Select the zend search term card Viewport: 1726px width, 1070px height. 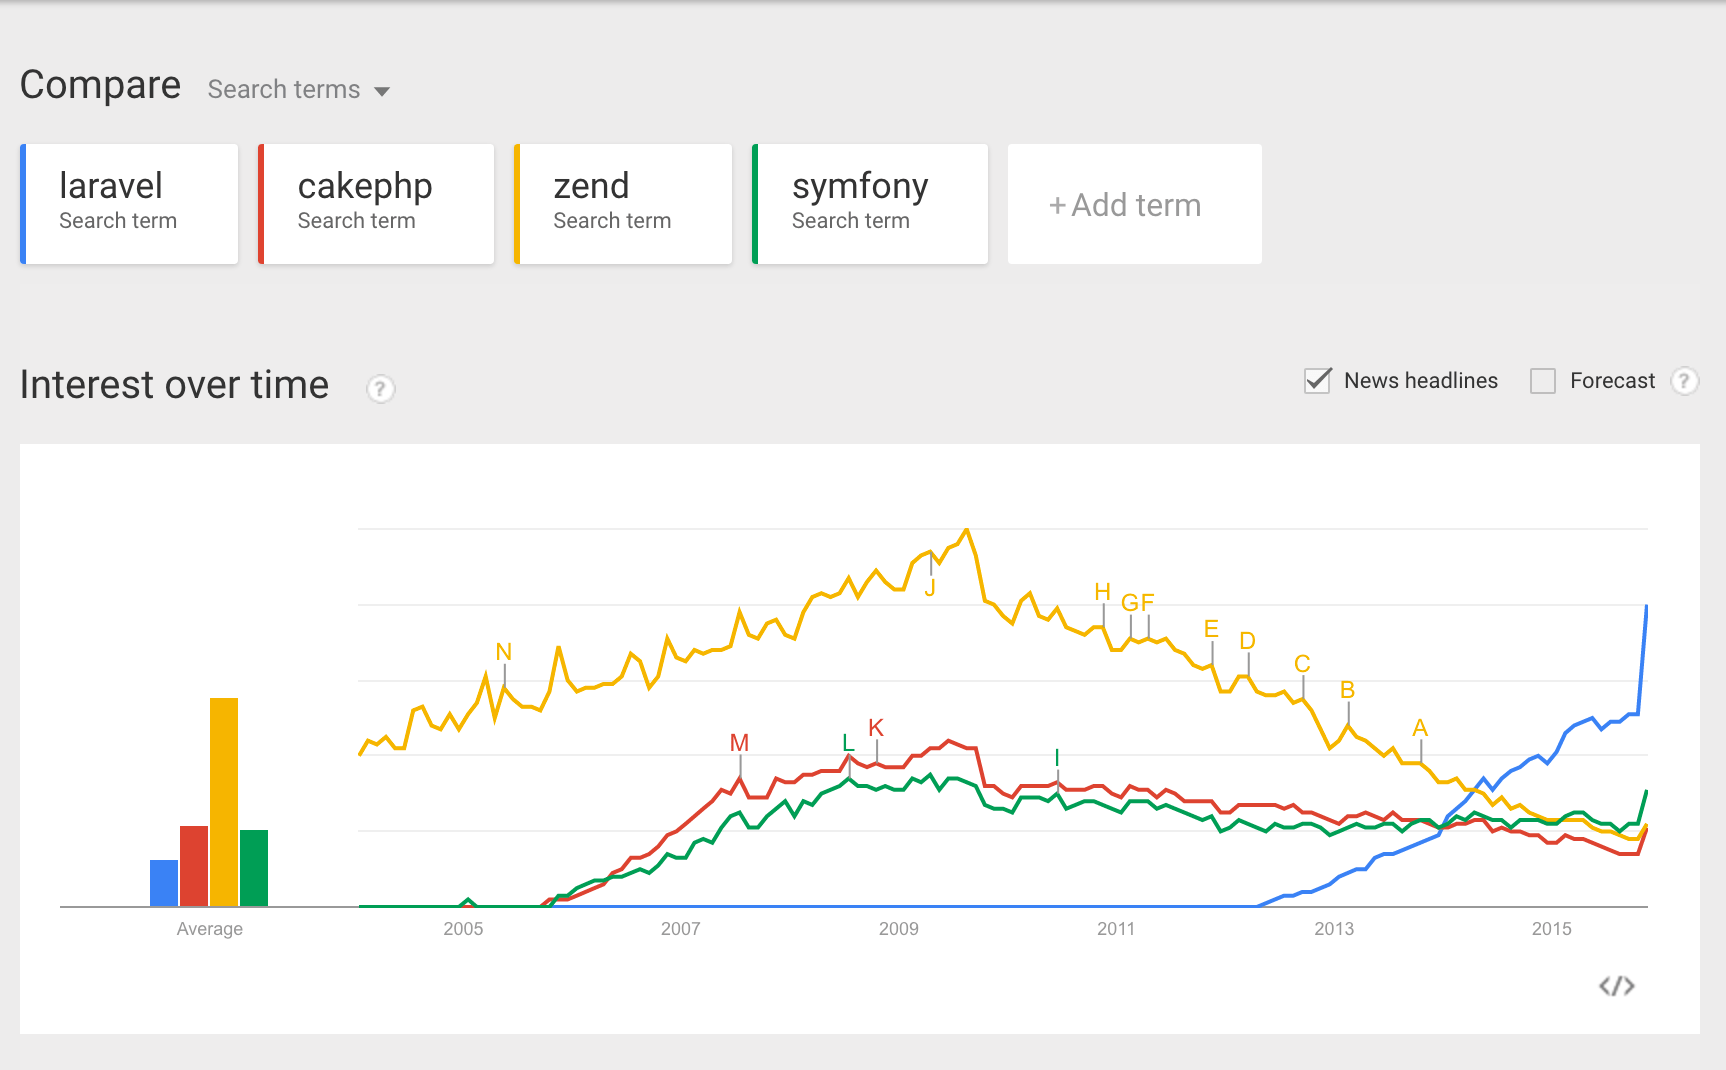[x=624, y=204]
